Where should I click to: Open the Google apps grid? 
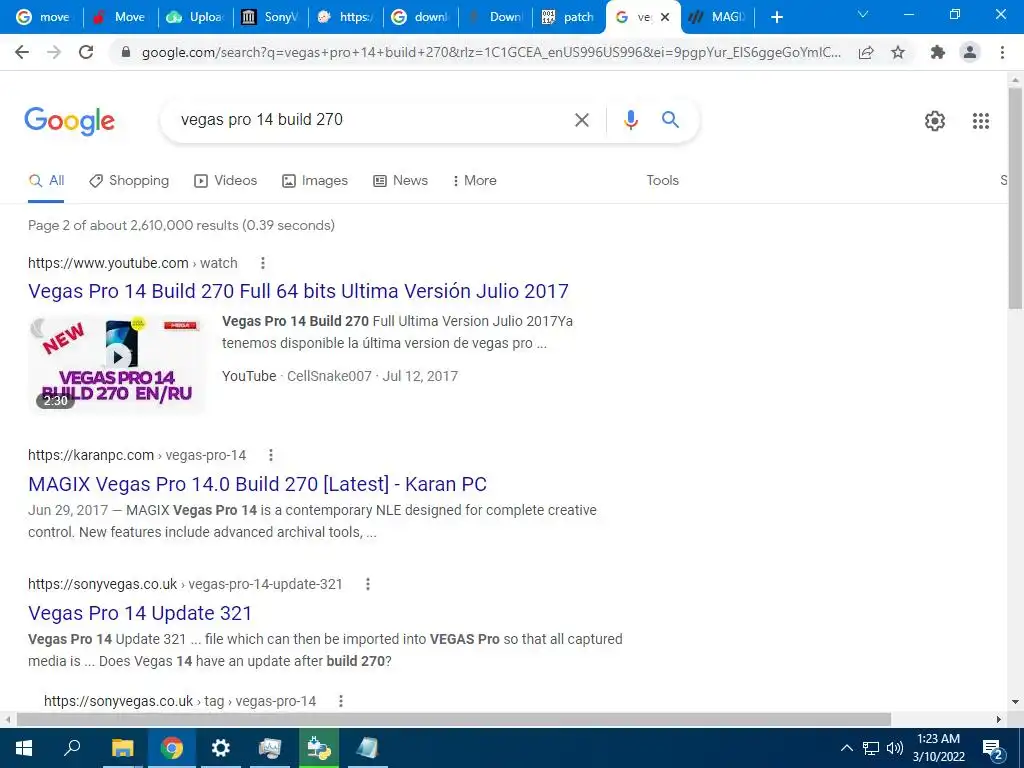coord(981,121)
